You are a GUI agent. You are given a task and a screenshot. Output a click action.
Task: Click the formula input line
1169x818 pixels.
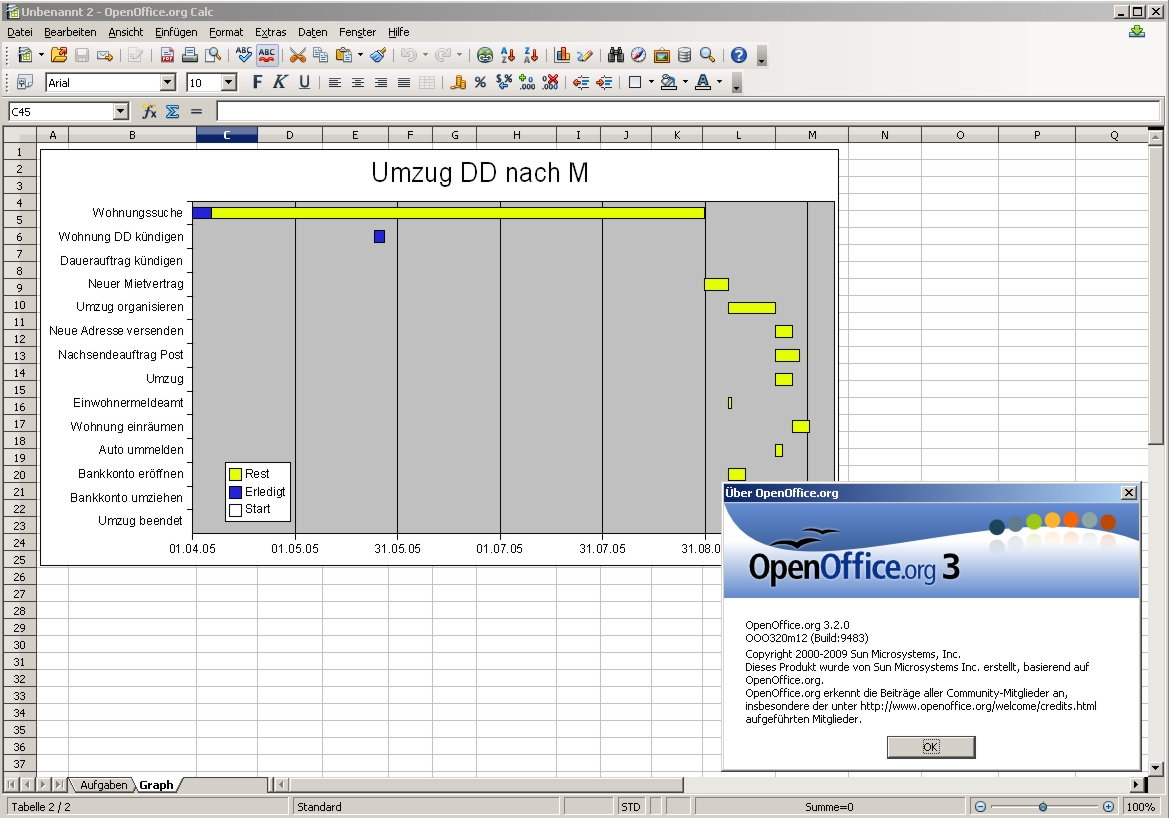click(687, 112)
